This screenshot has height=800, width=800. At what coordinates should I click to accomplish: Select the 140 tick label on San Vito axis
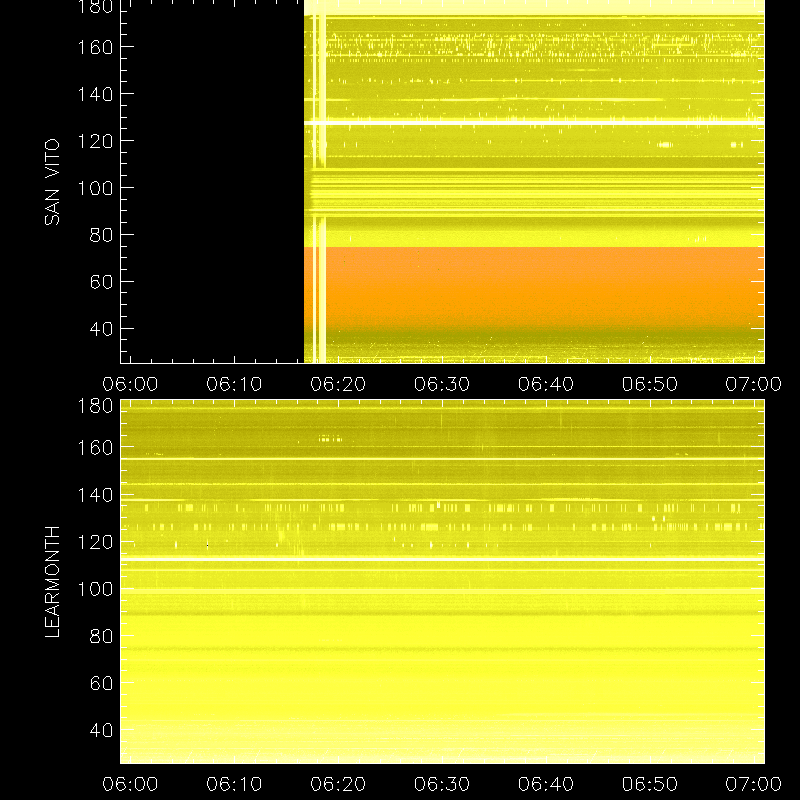click(x=95, y=94)
